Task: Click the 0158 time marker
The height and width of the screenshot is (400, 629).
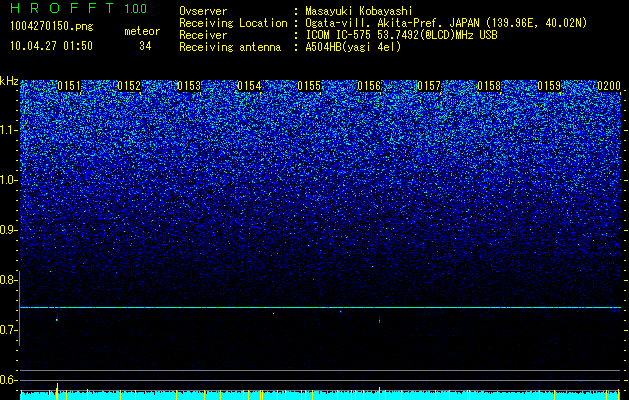Action: tap(489, 86)
